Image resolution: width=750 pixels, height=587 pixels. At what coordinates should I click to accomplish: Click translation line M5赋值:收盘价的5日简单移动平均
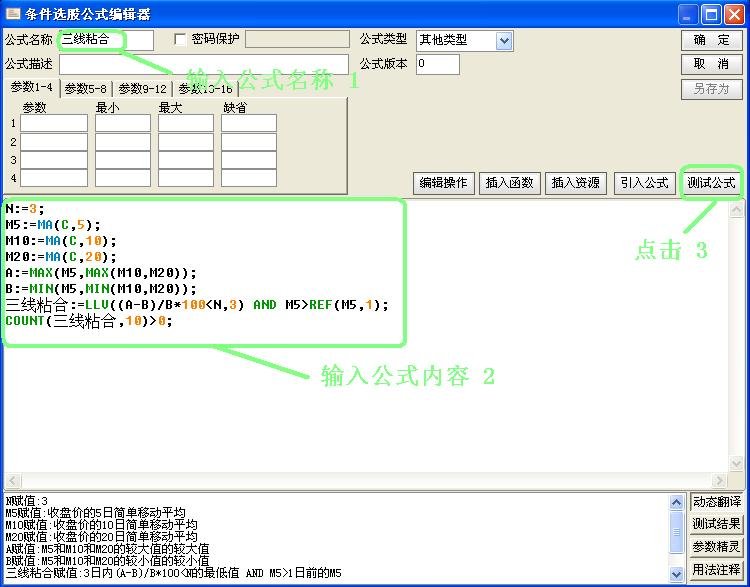[x=95, y=513]
